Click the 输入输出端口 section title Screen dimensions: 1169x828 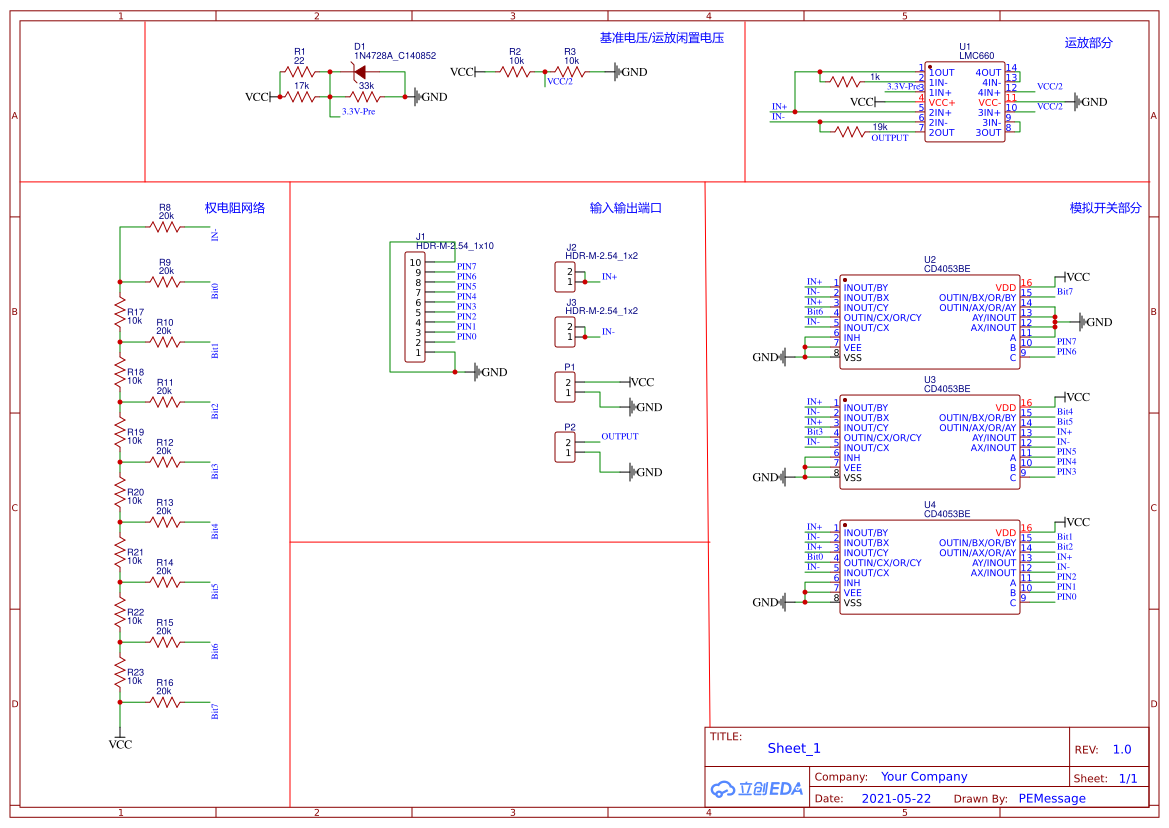click(x=626, y=208)
